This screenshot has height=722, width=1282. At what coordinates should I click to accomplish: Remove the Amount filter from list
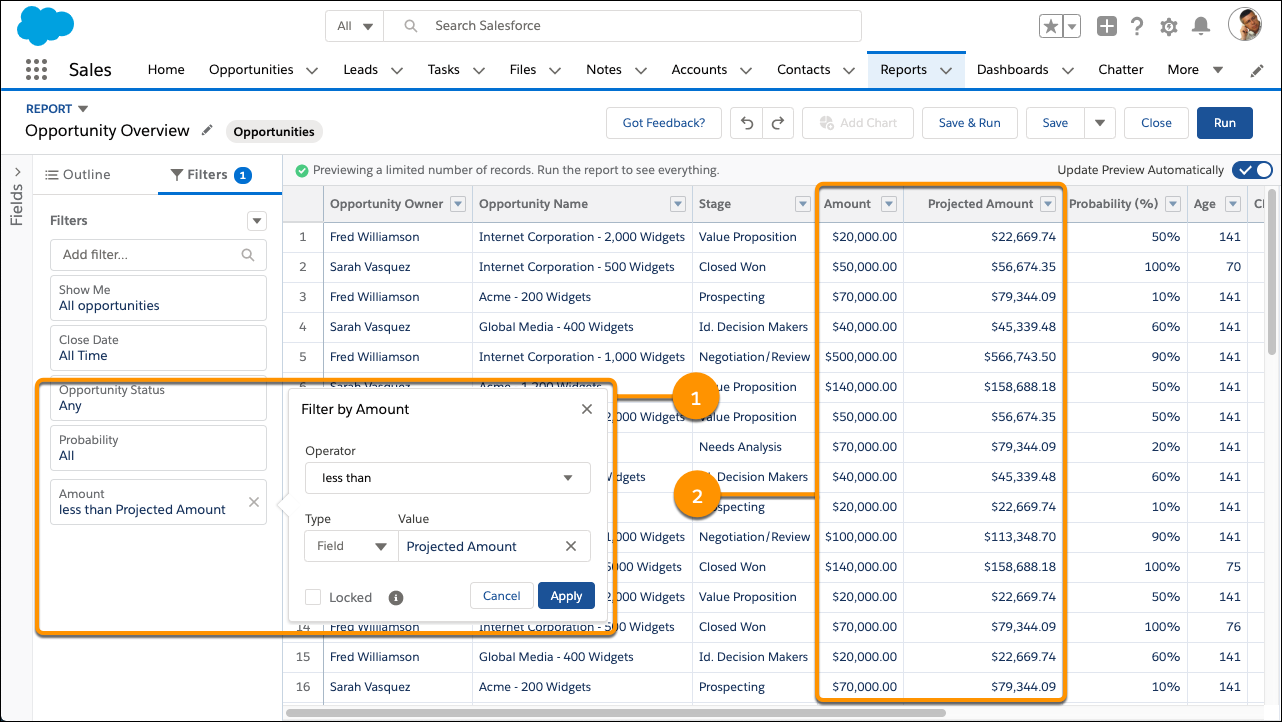[254, 502]
